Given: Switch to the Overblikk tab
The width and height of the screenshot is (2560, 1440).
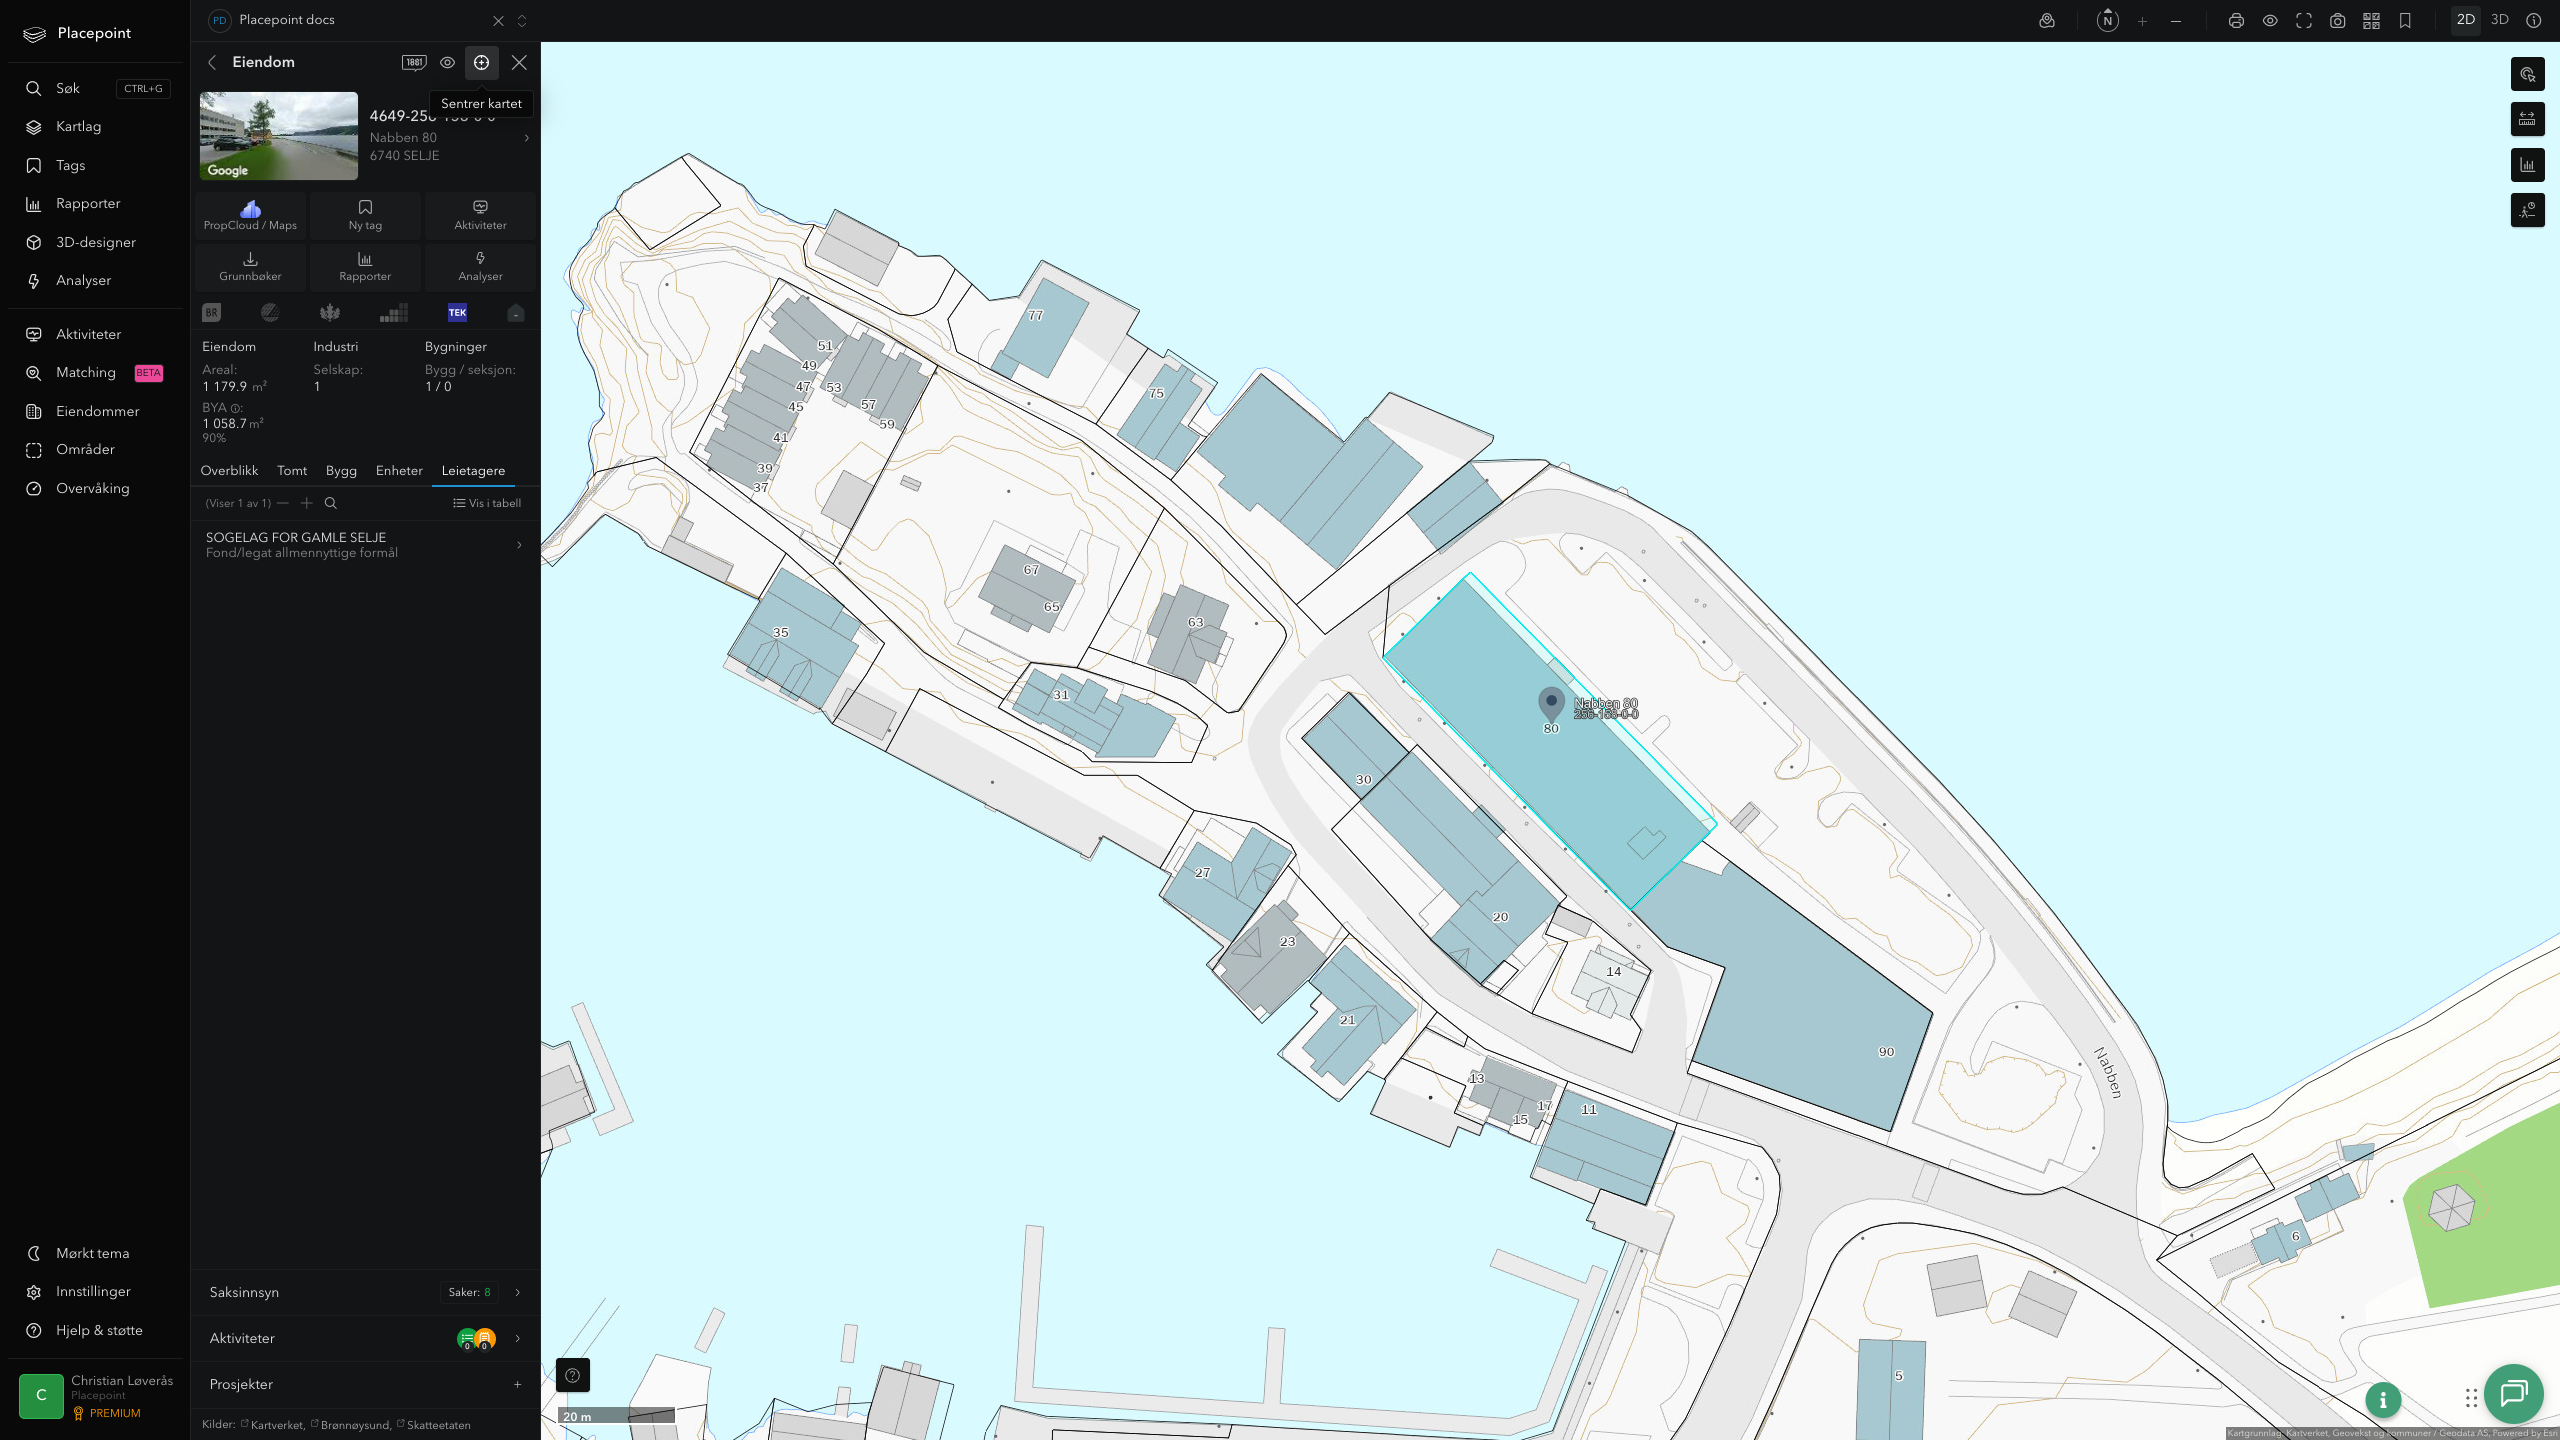Looking at the screenshot, I should point(229,470).
